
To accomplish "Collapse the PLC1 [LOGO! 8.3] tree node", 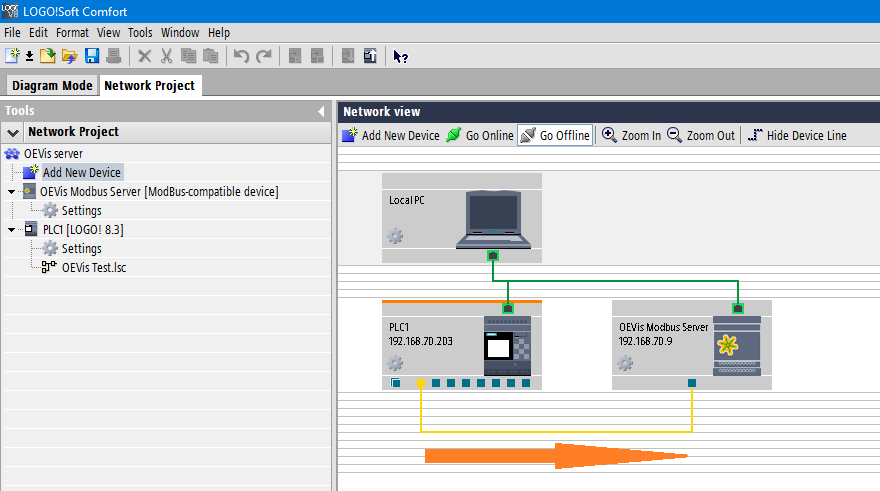I will [11, 230].
